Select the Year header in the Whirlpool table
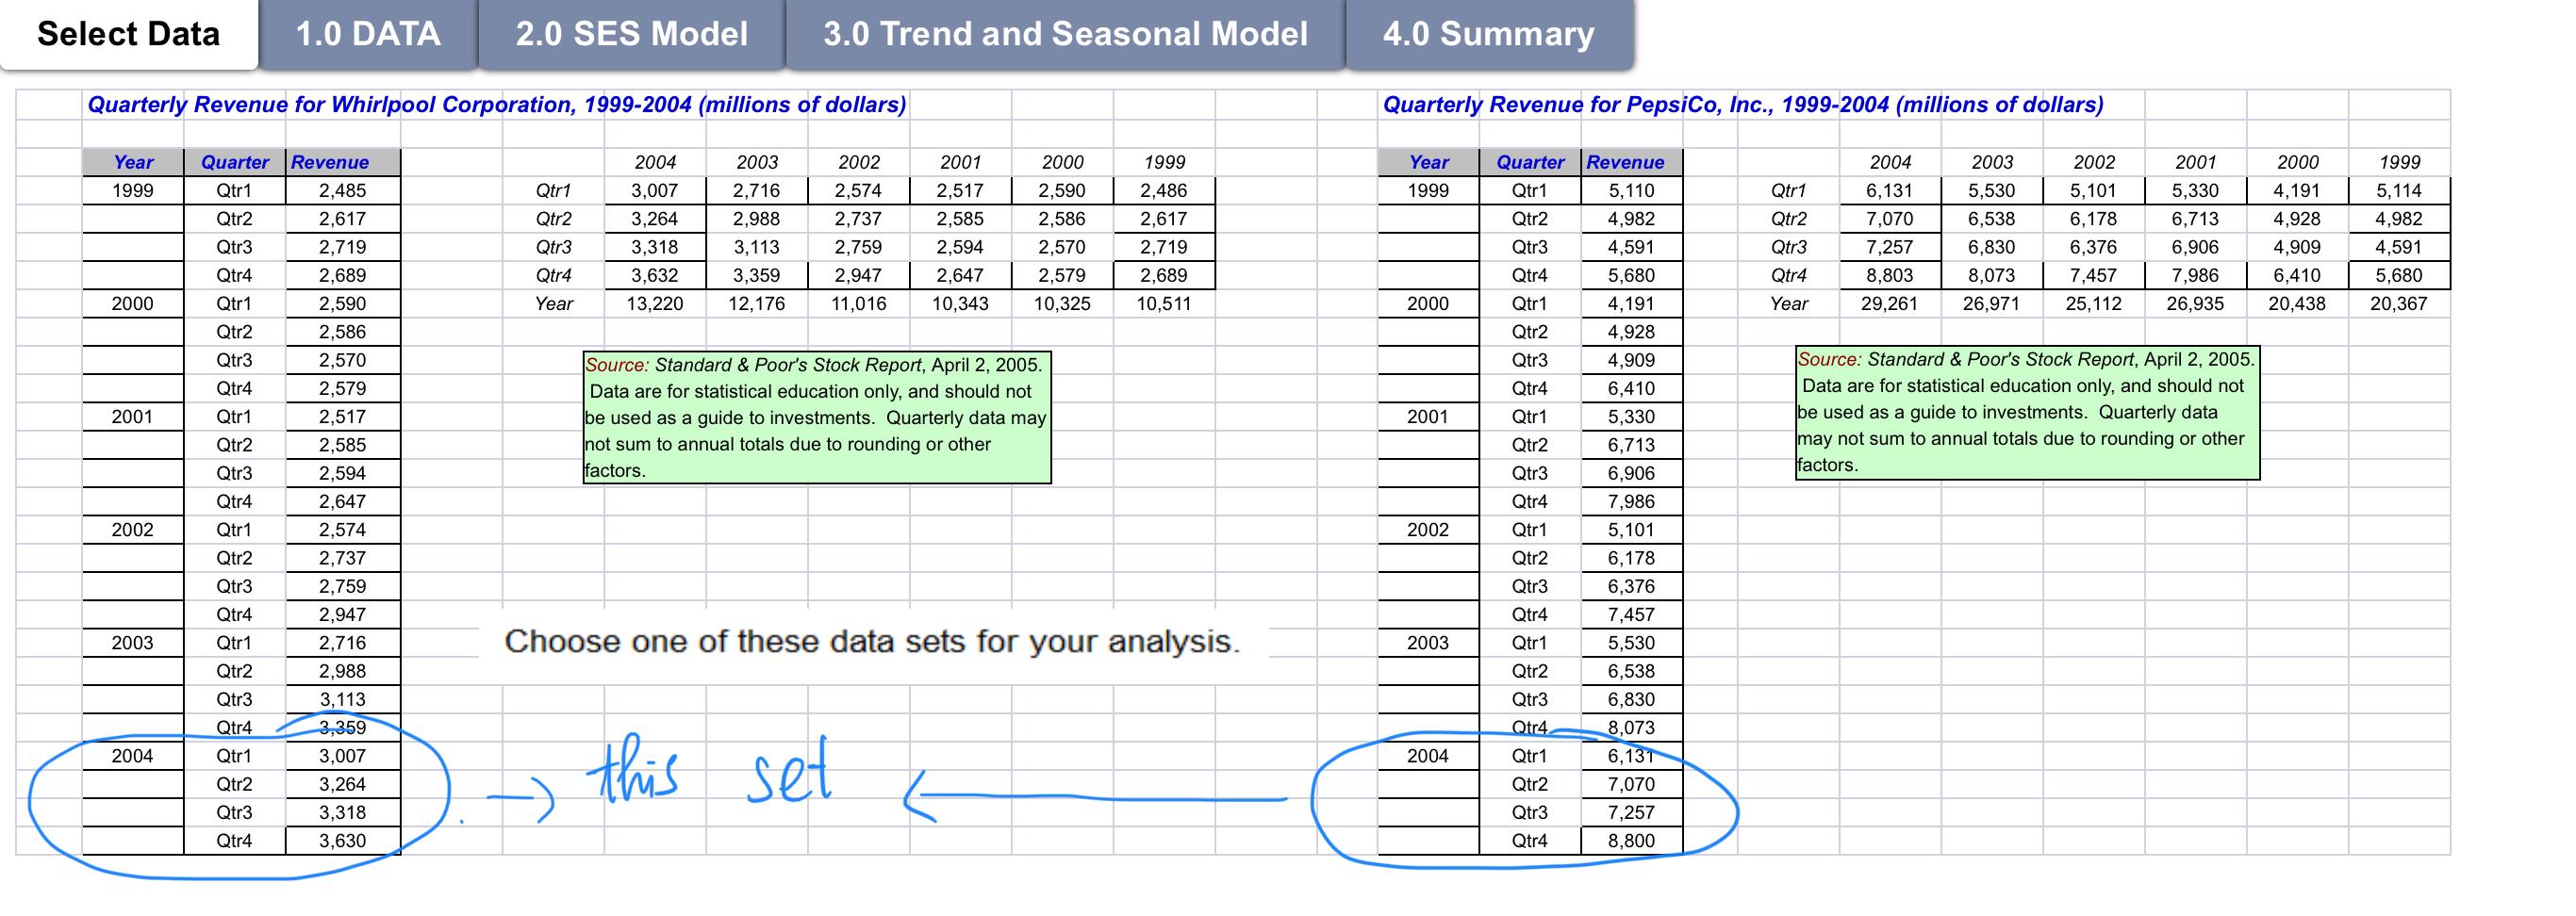The height and width of the screenshot is (916, 2576). coord(135,162)
